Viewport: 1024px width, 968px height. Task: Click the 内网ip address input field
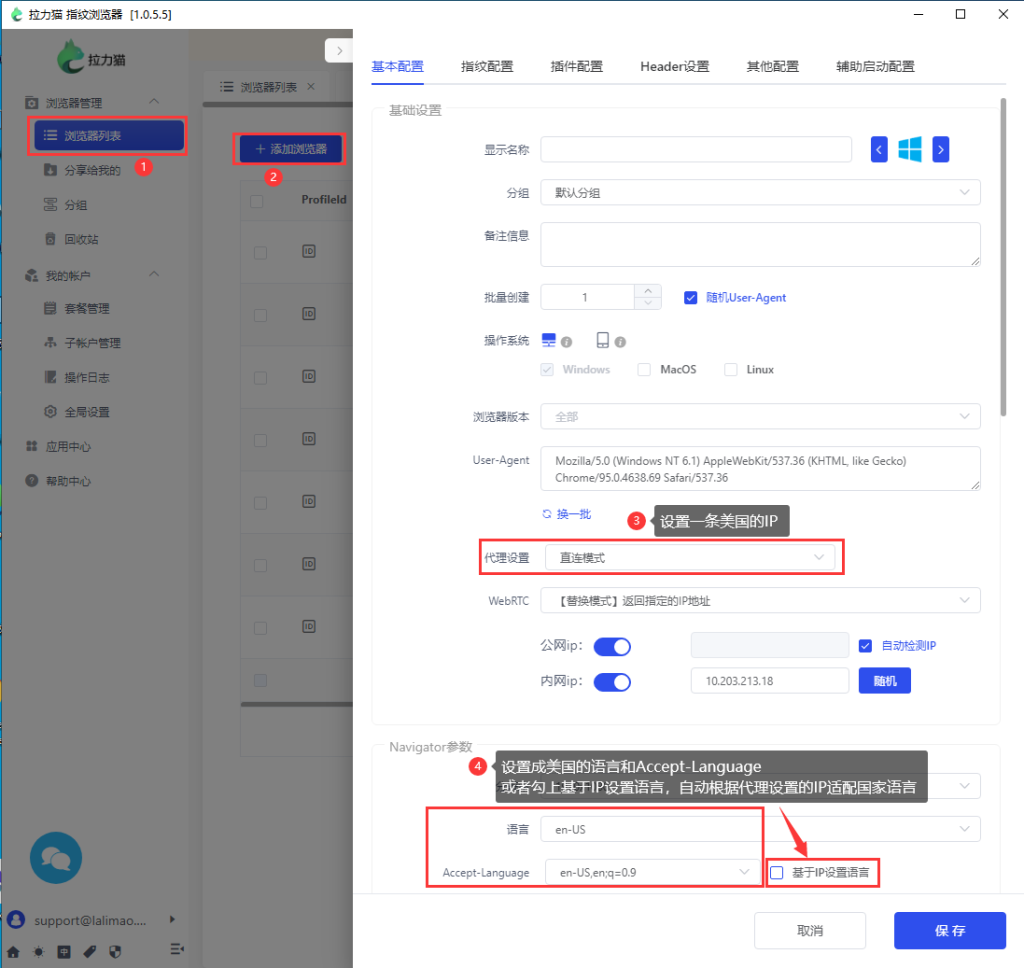click(770, 681)
